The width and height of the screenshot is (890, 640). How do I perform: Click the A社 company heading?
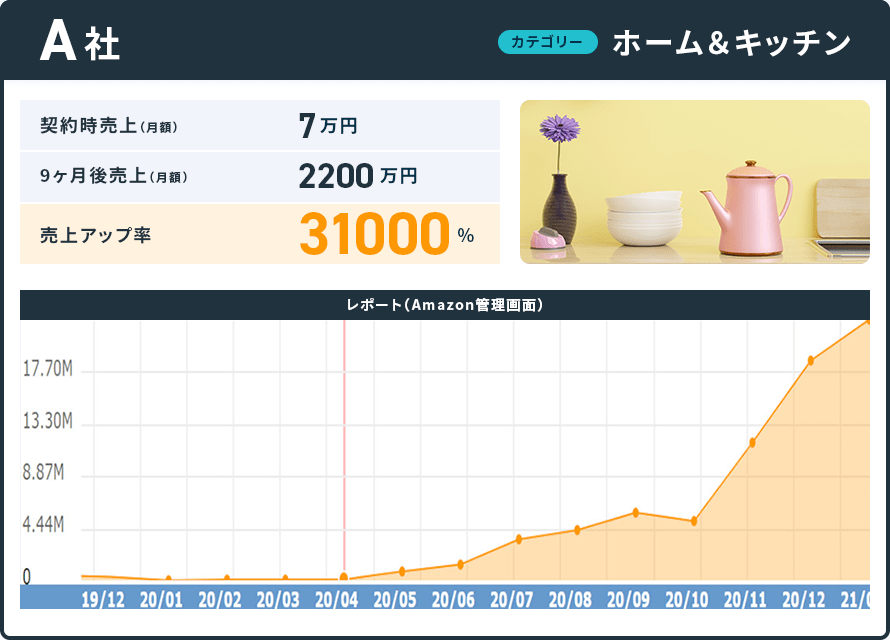pos(80,43)
